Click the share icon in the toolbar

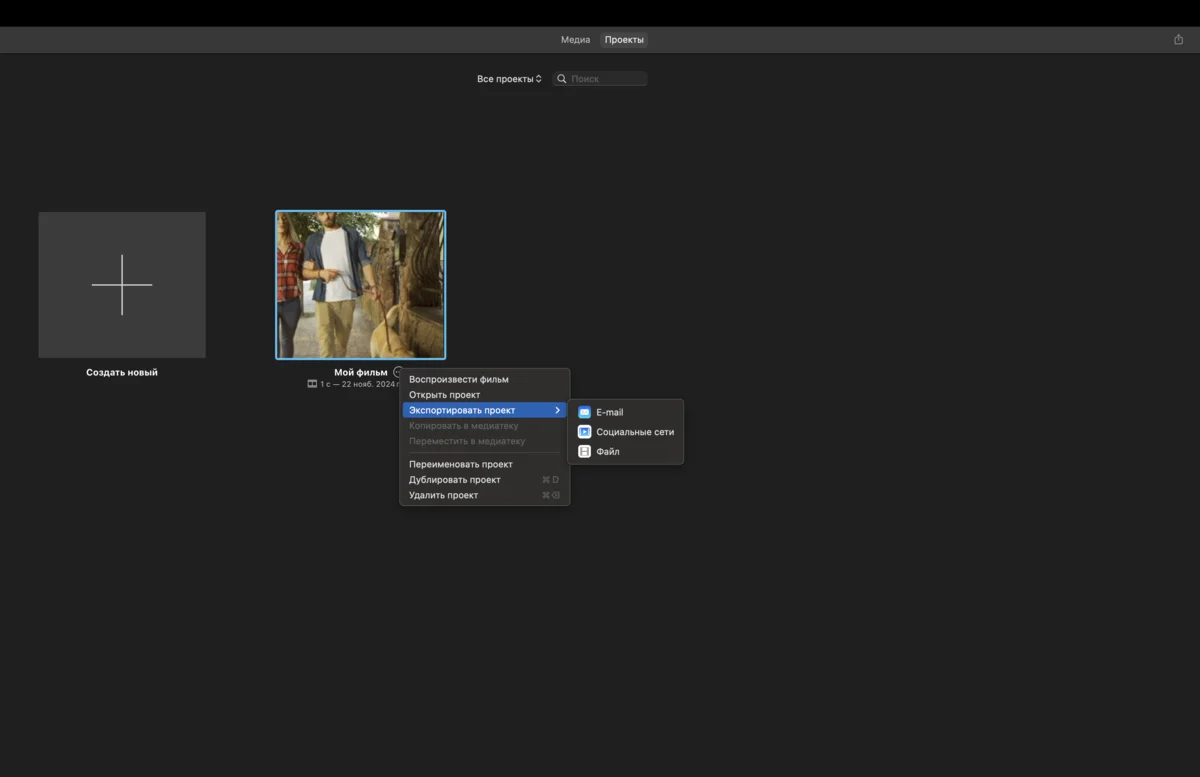coord(1178,40)
